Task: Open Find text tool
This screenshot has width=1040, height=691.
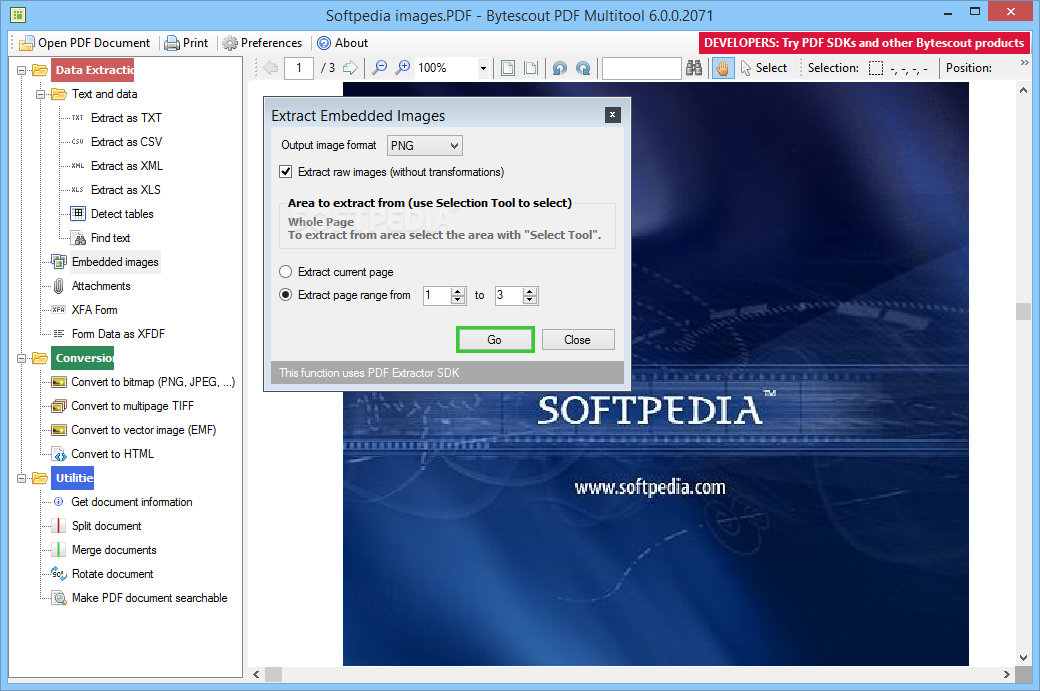Action: 110,237
